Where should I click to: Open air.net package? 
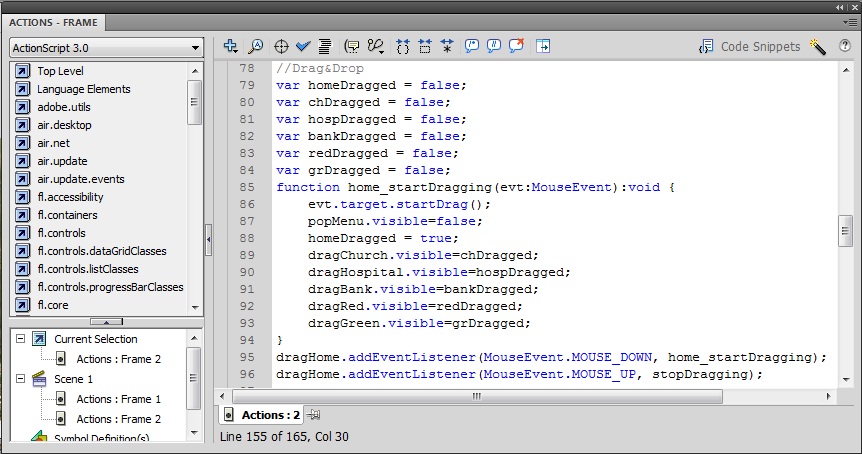point(53,143)
